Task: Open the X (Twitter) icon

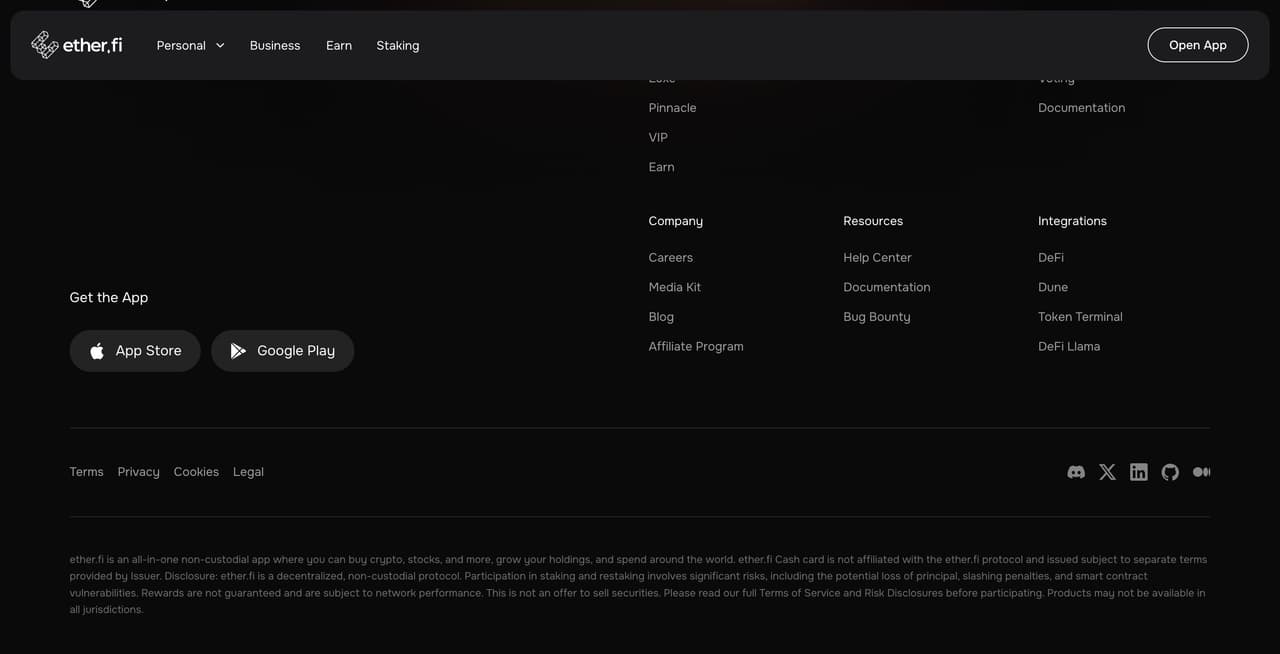Action: click(x=1107, y=472)
